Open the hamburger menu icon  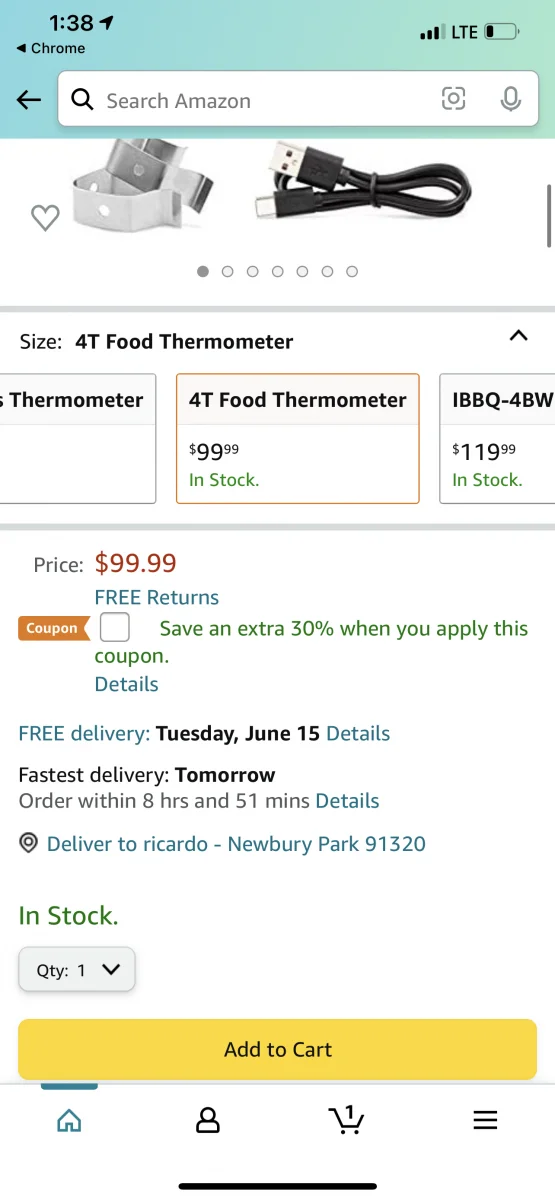pos(485,1120)
